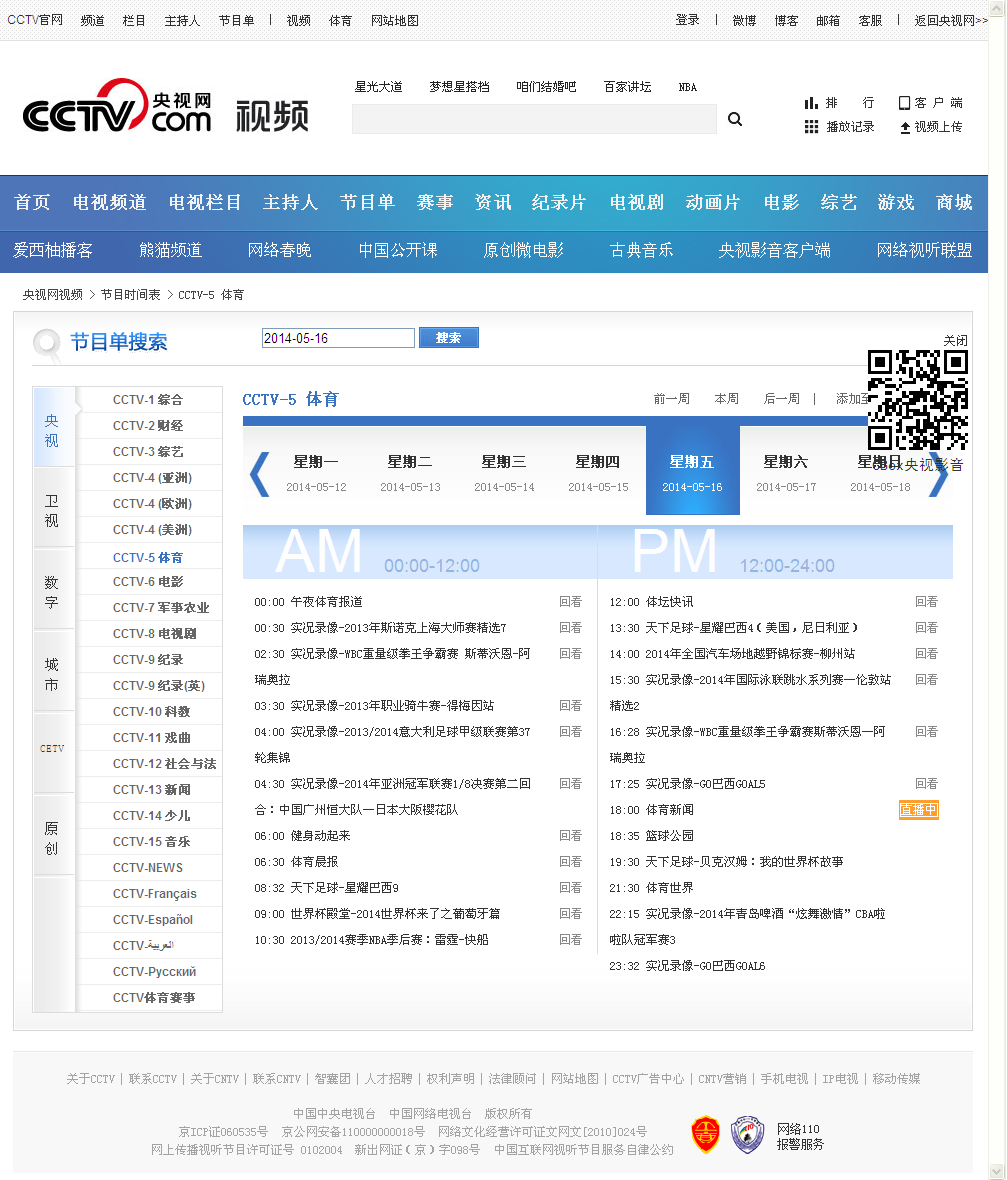This screenshot has height=1180, width=1007.
Task: Open the 排行 ranking icon link
Action: tap(839, 102)
